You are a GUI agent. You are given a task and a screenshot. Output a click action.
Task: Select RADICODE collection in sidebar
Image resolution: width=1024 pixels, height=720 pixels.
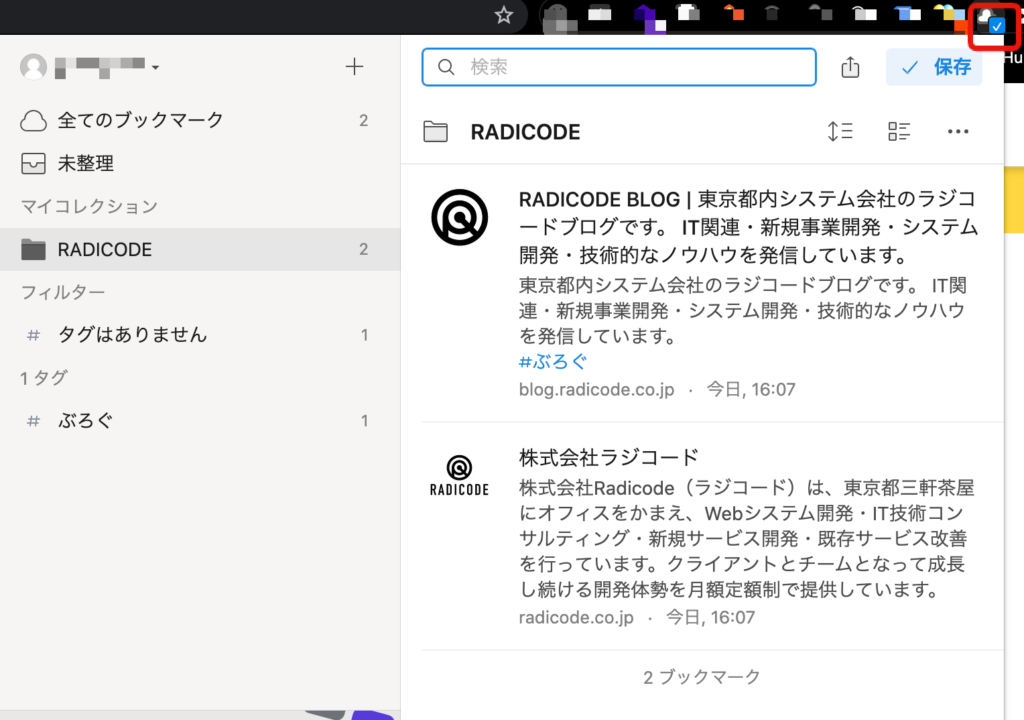(x=200, y=249)
